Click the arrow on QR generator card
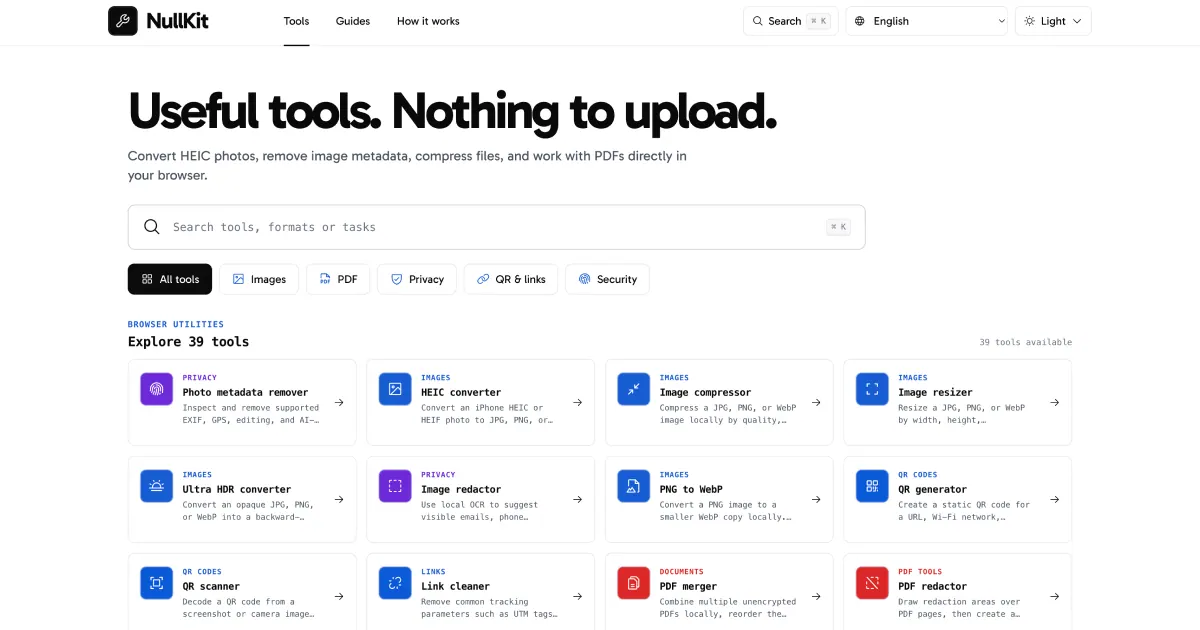The height and width of the screenshot is (630, 1200). 1054,499
